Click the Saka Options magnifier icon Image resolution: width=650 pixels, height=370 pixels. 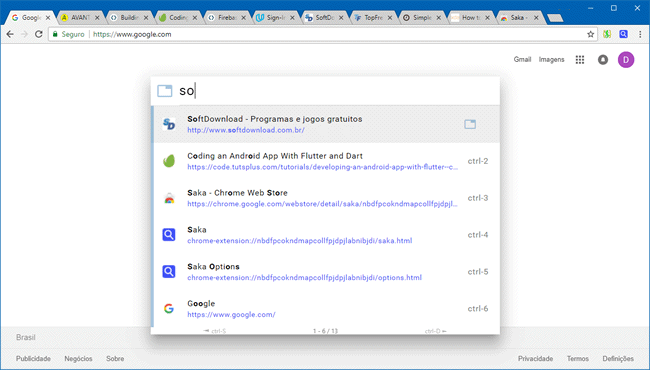click(x=169, y=272)
